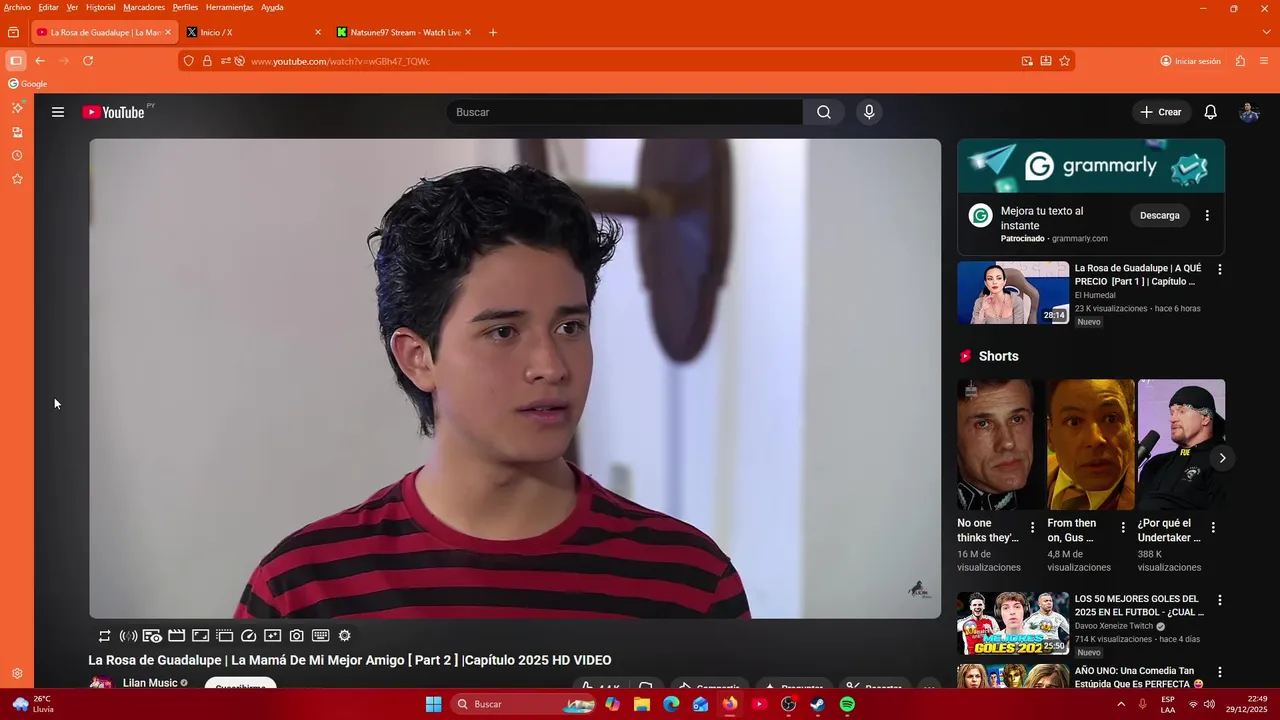This screenshot has height=720, width=1280.
Task: Click the YouTube Buscar search field
Action: click(x=624, y=112)
